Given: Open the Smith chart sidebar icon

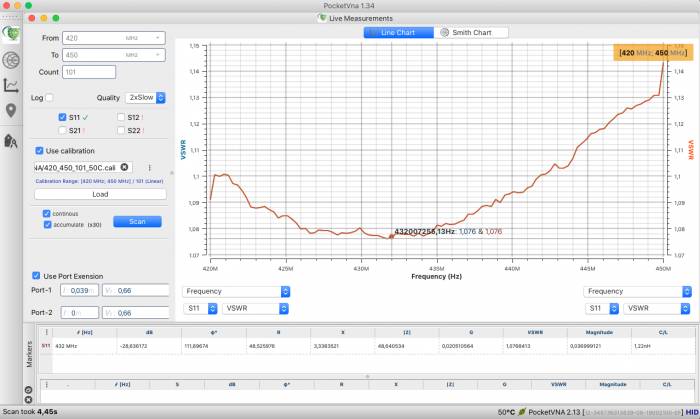Looking at the screenshot, I should [x=12, y=59].
